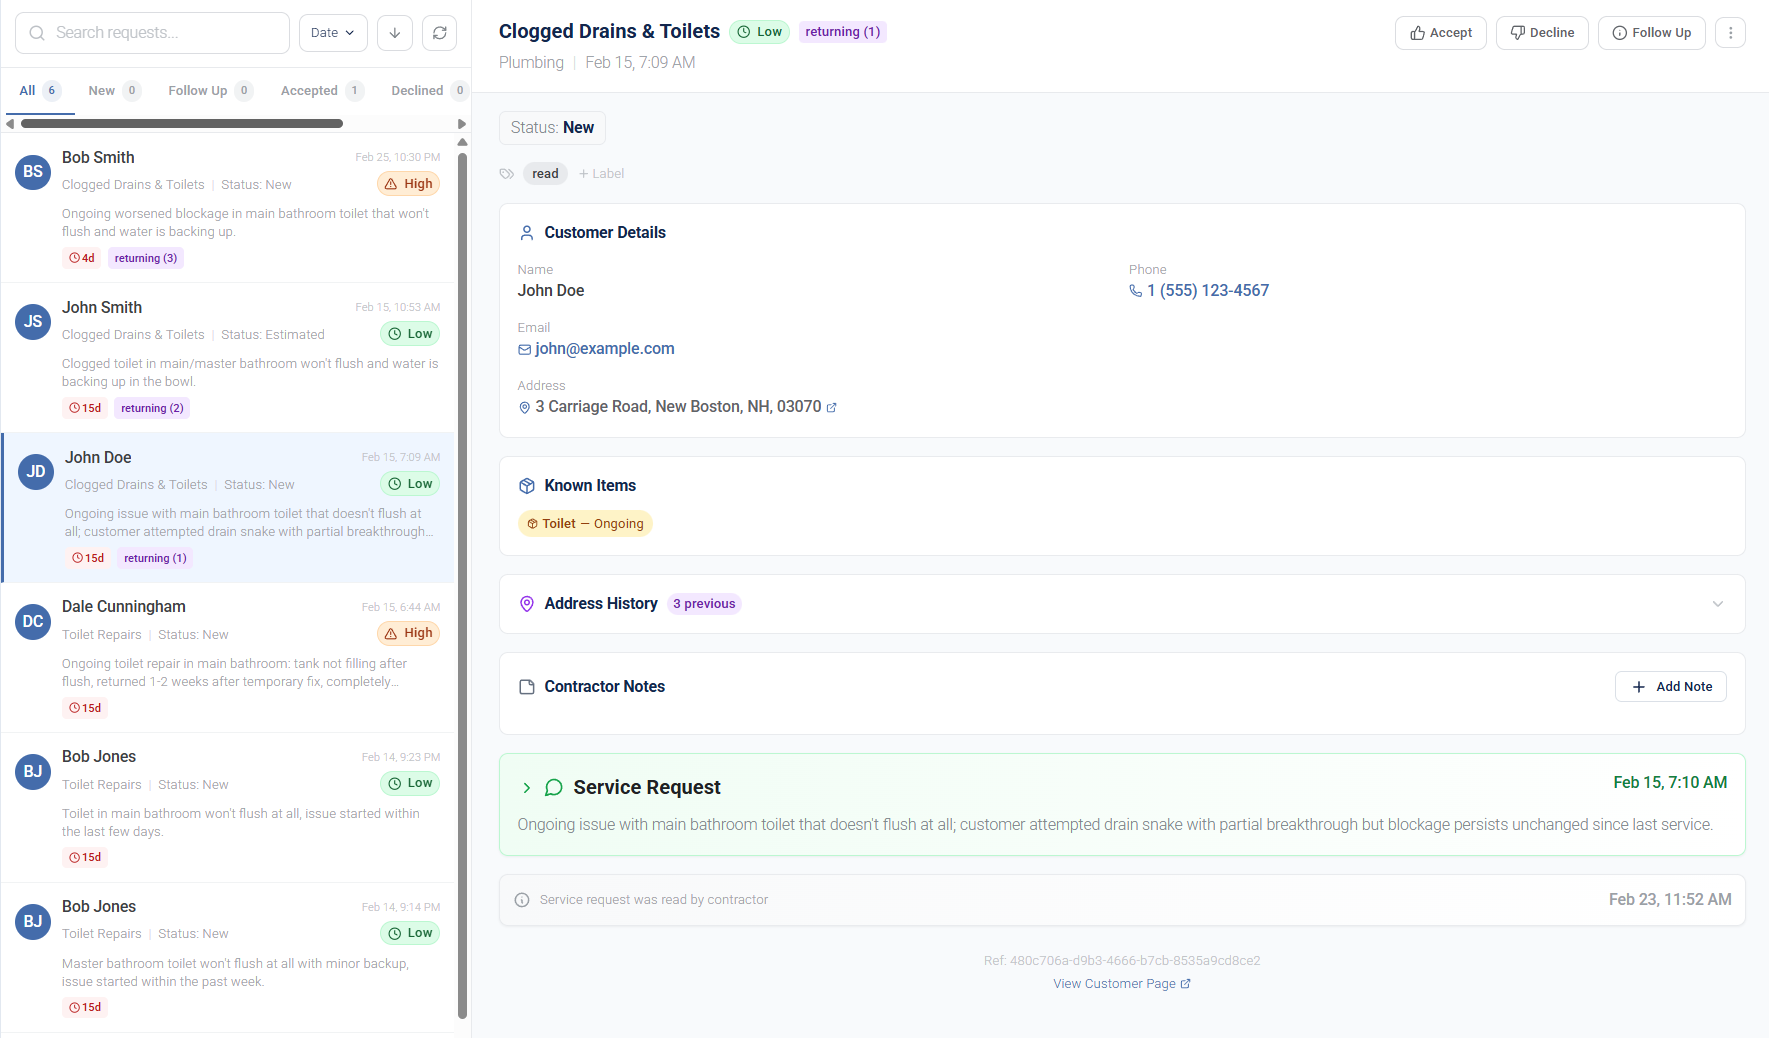Image resolution: width=1769 pixels, height=1038 pixels.
Task: Click external link icon beside address
Action: (832, 408)
